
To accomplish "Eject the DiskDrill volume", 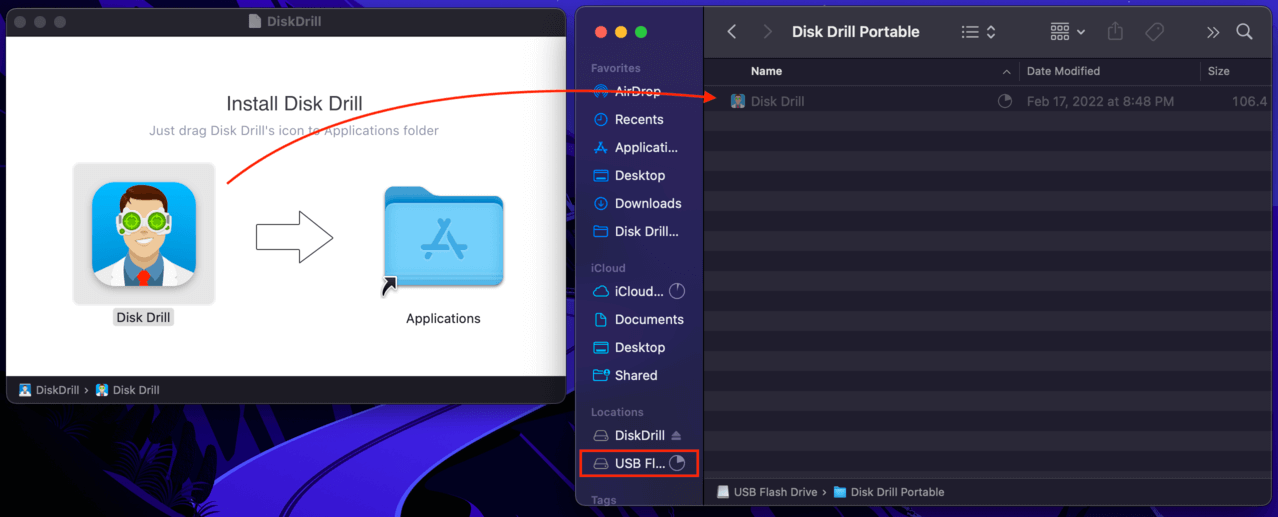I will (676, 435).
